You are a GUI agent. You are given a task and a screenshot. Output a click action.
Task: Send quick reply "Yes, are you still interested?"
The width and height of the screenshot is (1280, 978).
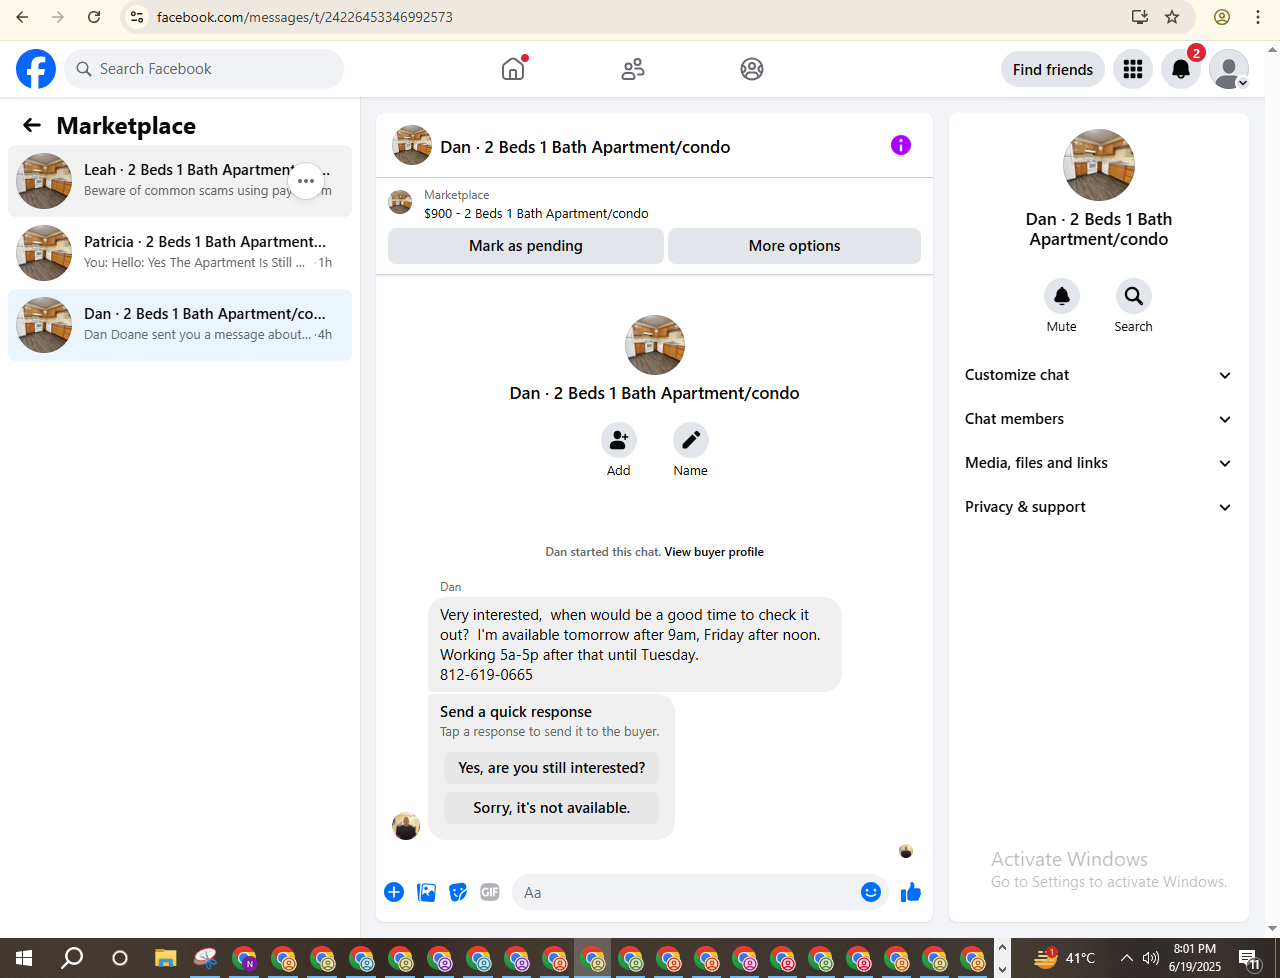coord(552,768)
